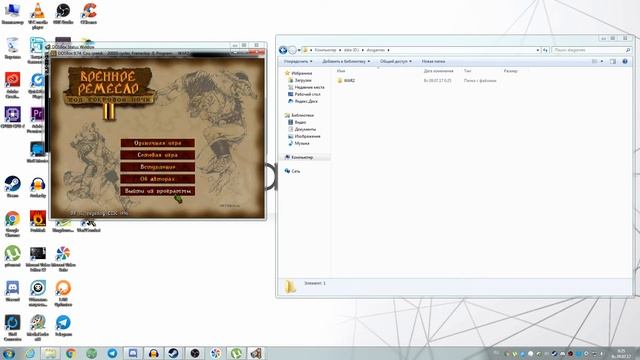Switch to OBS Studio in the taskbar
Screen dimensions: 640x360
[x=195, y=353]
